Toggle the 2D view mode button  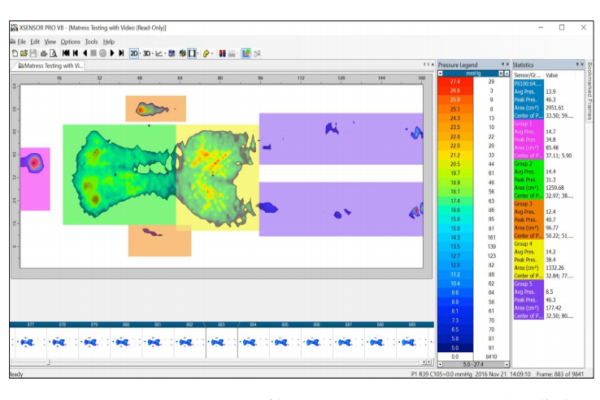point(134,52)
